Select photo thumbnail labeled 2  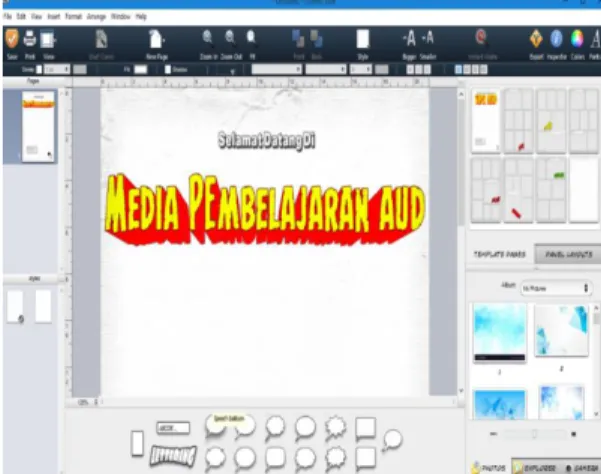tap(561, 331)
